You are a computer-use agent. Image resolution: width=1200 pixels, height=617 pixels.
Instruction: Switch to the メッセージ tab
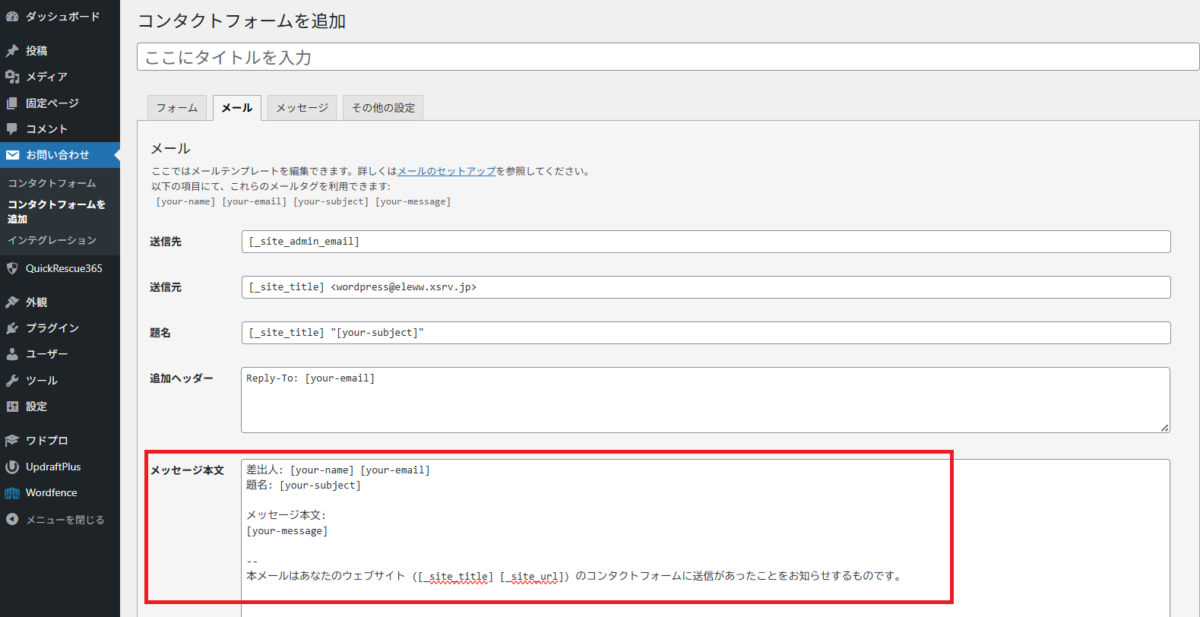click(x=301, y=108)
